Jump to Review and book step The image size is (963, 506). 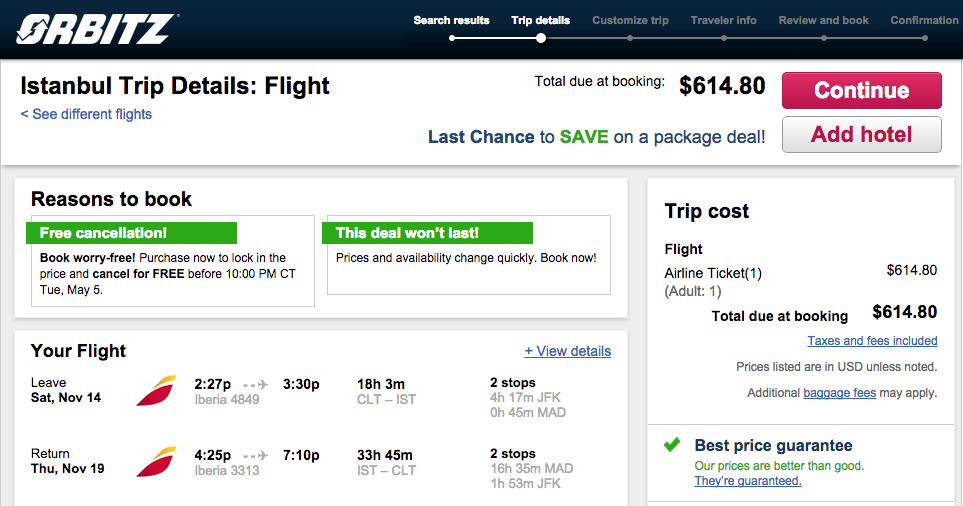point(824,20)
